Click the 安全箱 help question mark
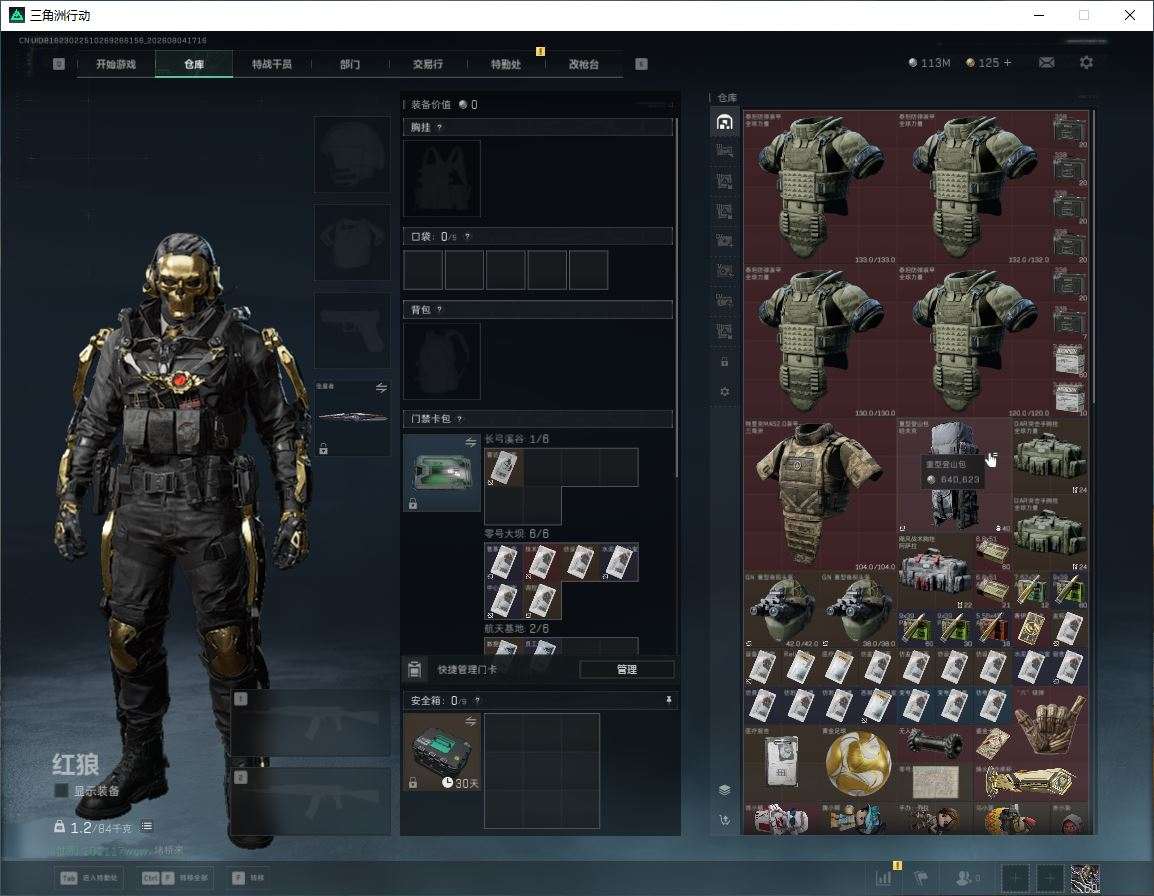Screen dimensions: 1154x896 click(x=477, y=701)
